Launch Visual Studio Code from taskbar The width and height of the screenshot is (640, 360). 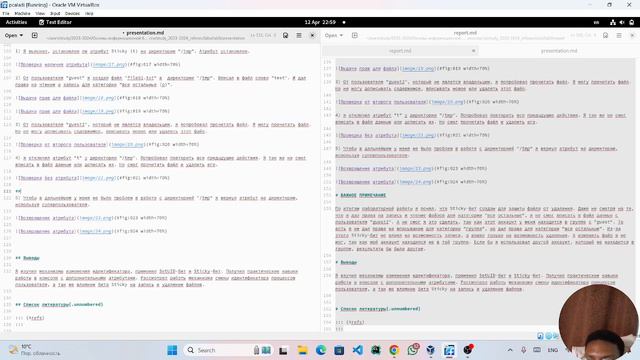pyautogui.click(x=358, y=350)
